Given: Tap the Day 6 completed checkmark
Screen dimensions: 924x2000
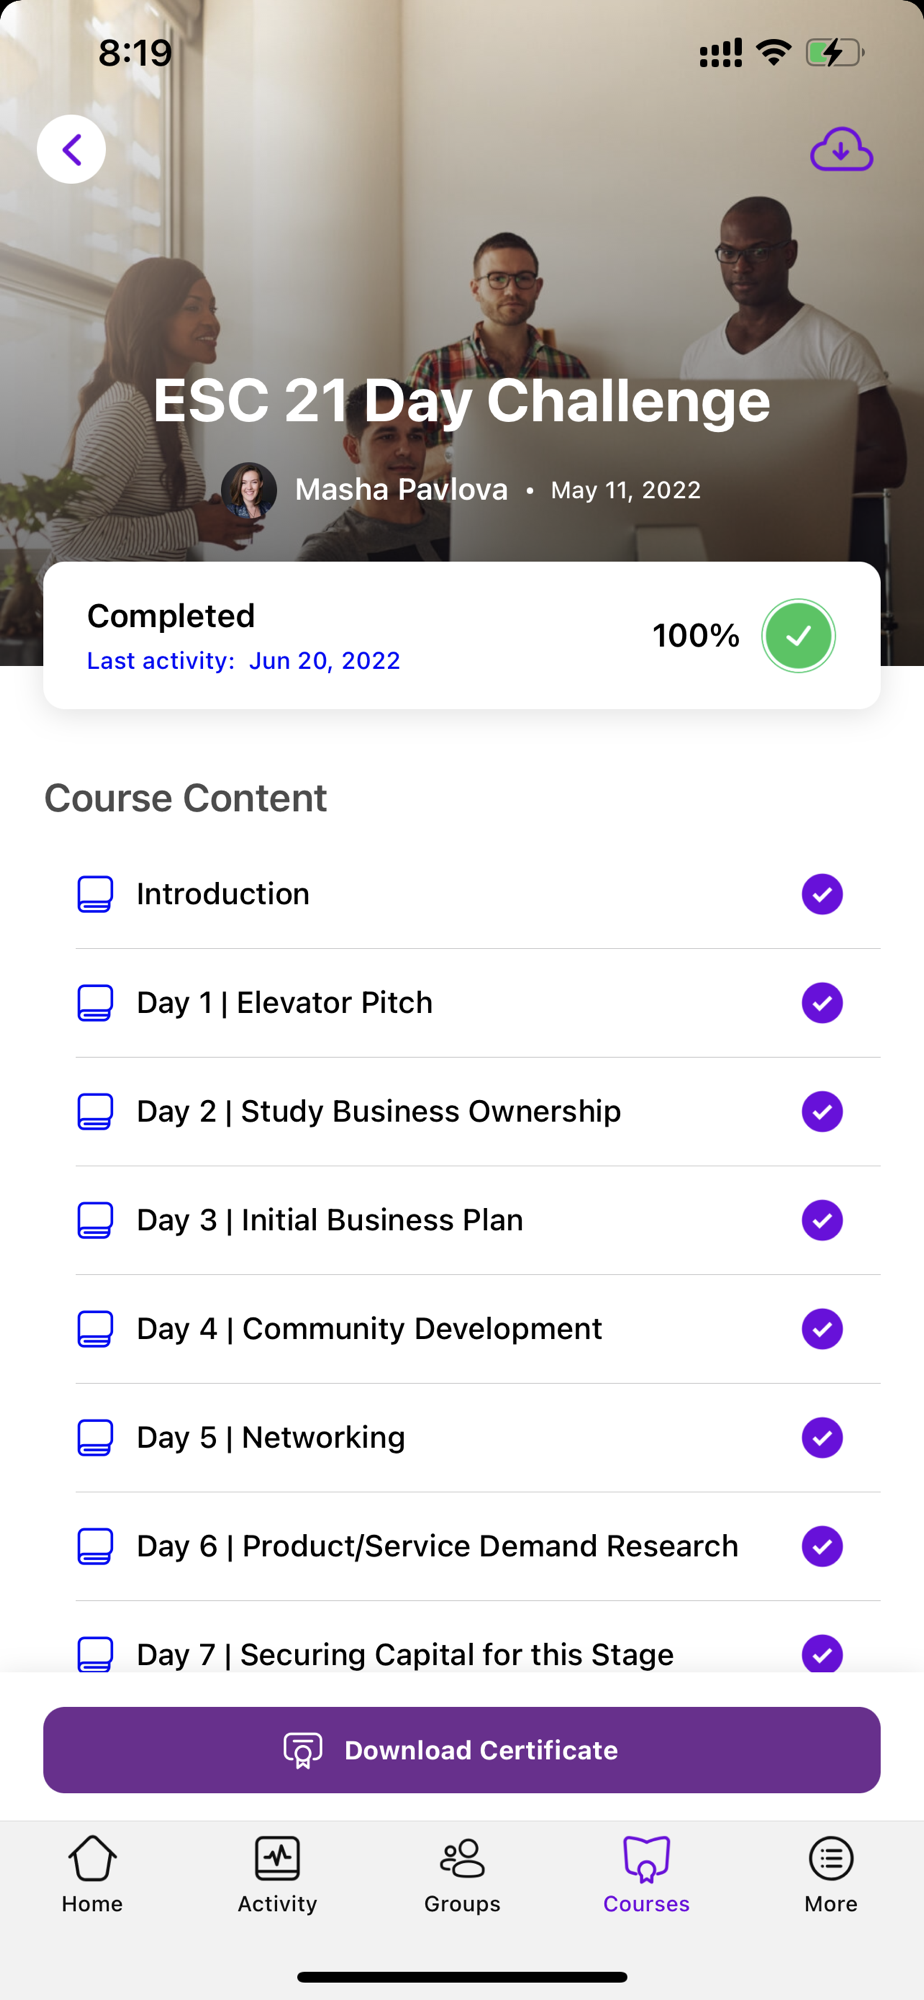Looking at the screenshot, I should [822, 1546].
